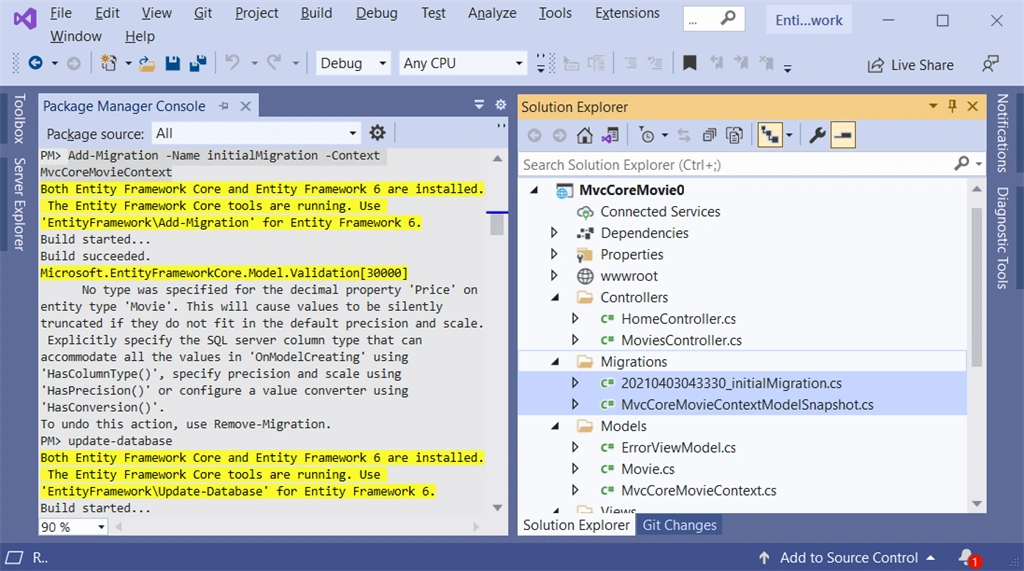Collapse the Migrations folder
Viewport: 1024px width, 571px height.
[x=555, y=361]
